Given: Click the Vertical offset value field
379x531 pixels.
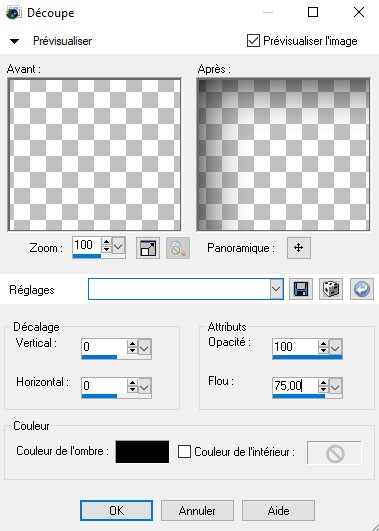Looking at the screenshot, I should tap(104, 347).
